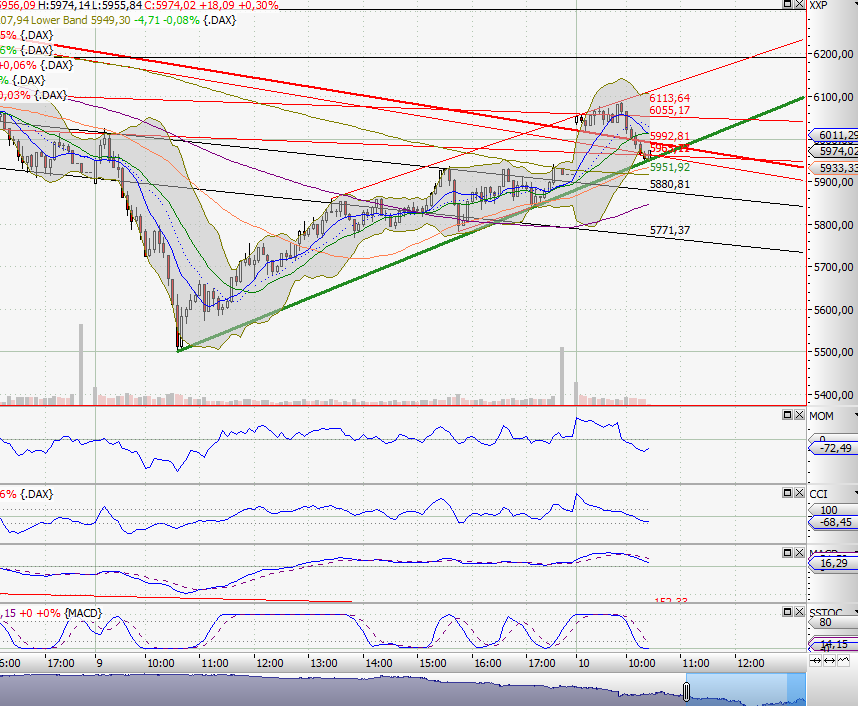The image size is (858, 706).
Task: Click the {.DAX} legend in CCI panel
Action: (x=37, y=494)
